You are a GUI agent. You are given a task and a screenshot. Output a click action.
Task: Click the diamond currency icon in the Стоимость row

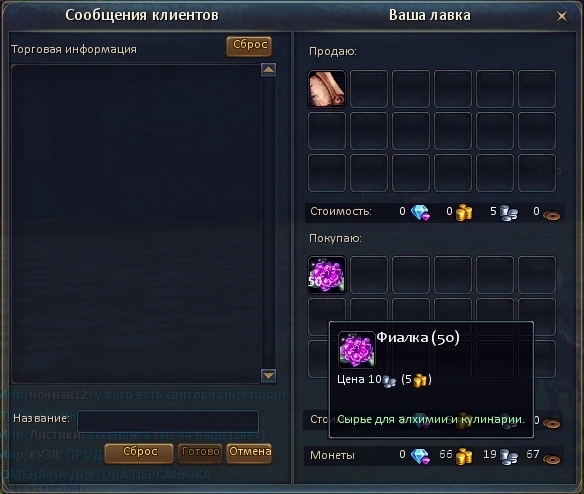(x=420, y=213)
